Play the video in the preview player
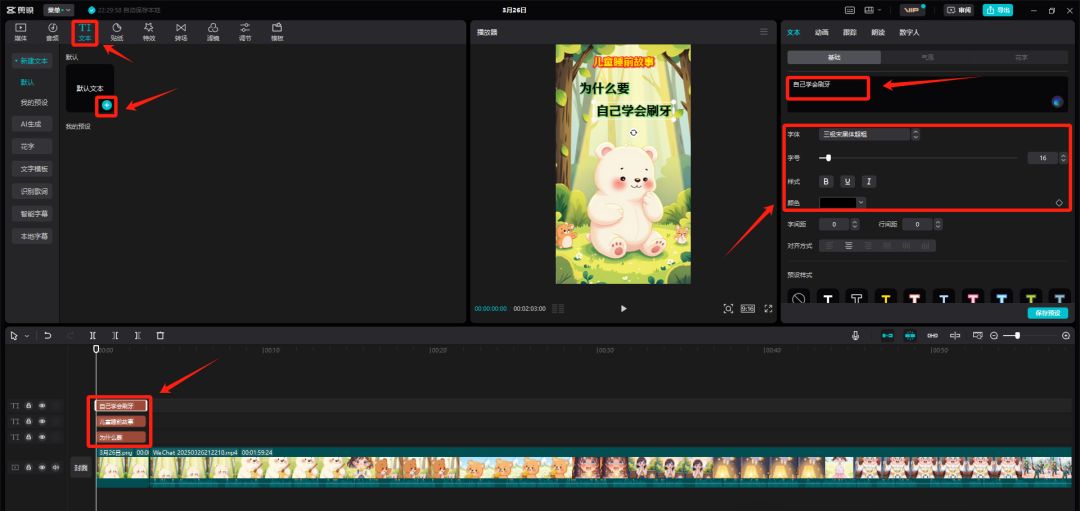The height and width of the screenshot is (511, 1080). 624,309
